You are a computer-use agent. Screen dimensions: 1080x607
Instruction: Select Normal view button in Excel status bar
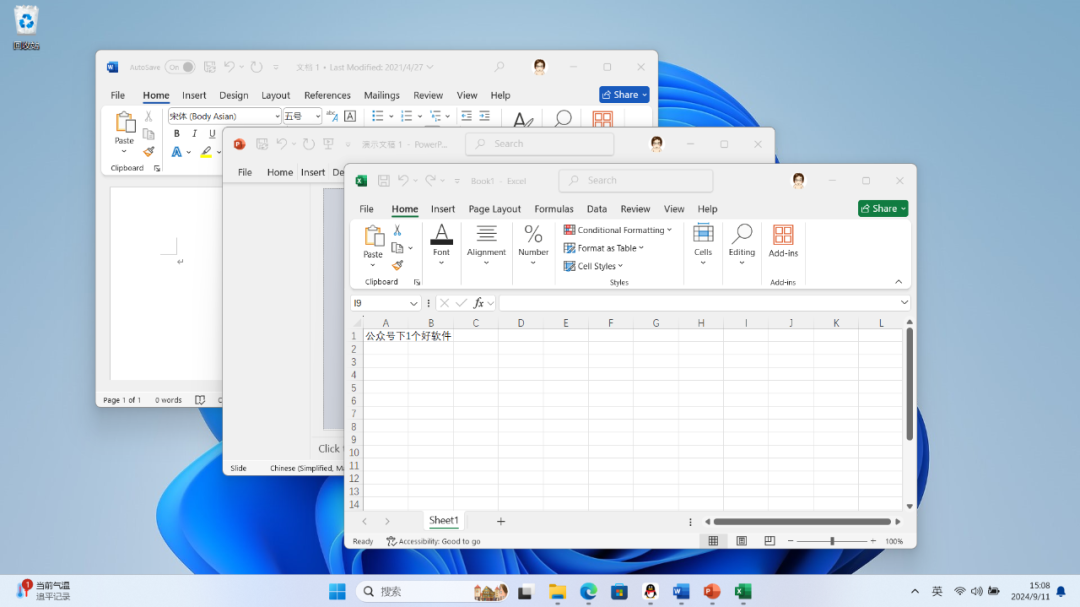[713, 541]
